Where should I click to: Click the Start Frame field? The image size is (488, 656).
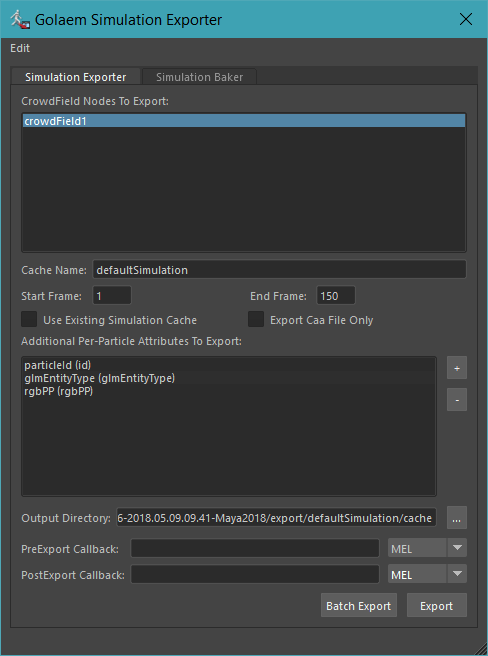click(x=112, y=296)
